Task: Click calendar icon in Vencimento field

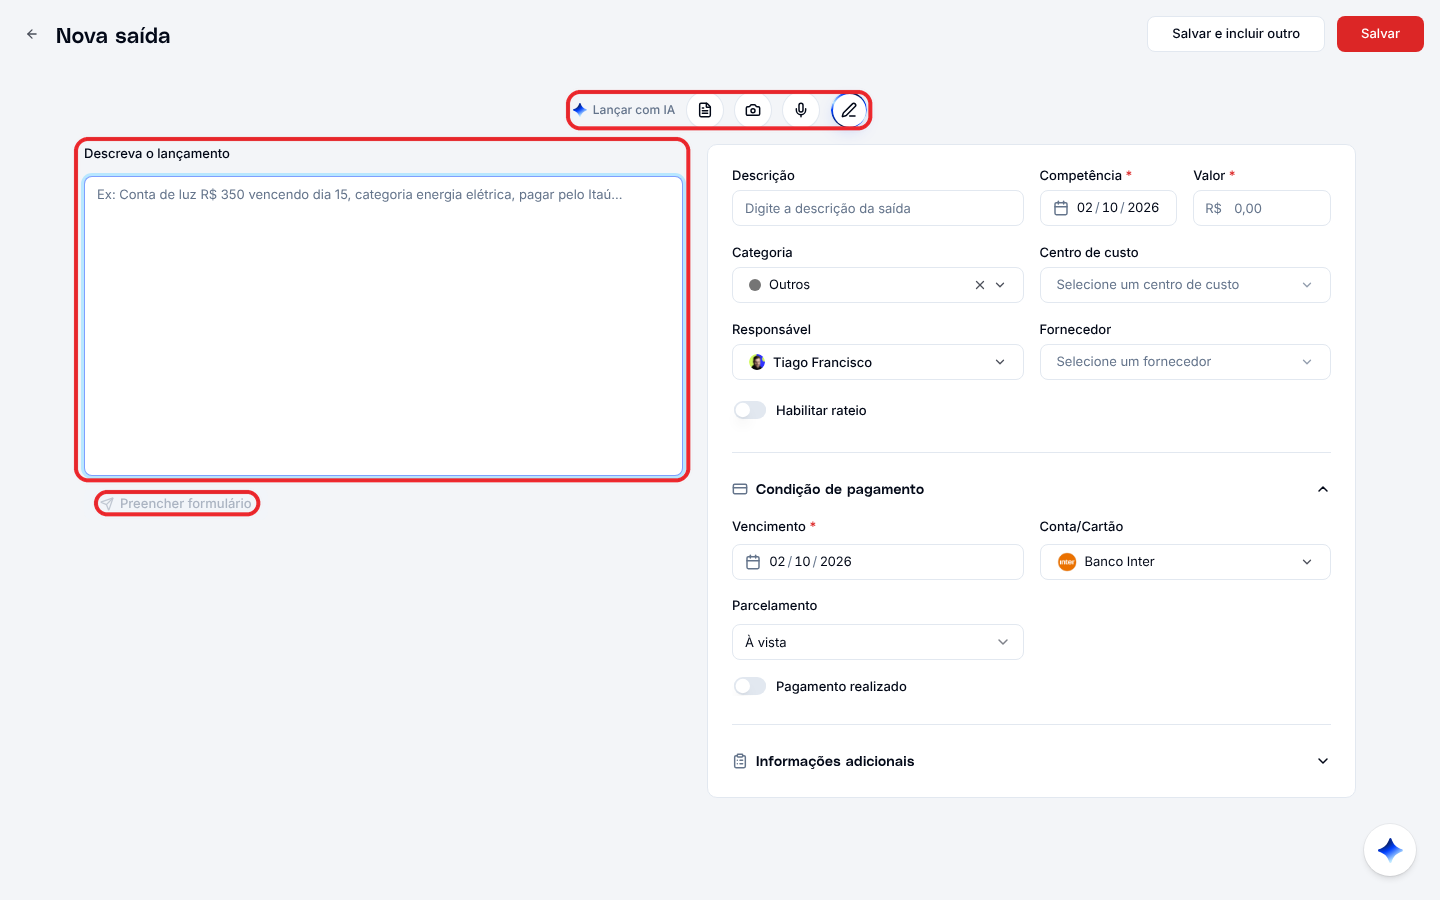Action: (753, 562)
